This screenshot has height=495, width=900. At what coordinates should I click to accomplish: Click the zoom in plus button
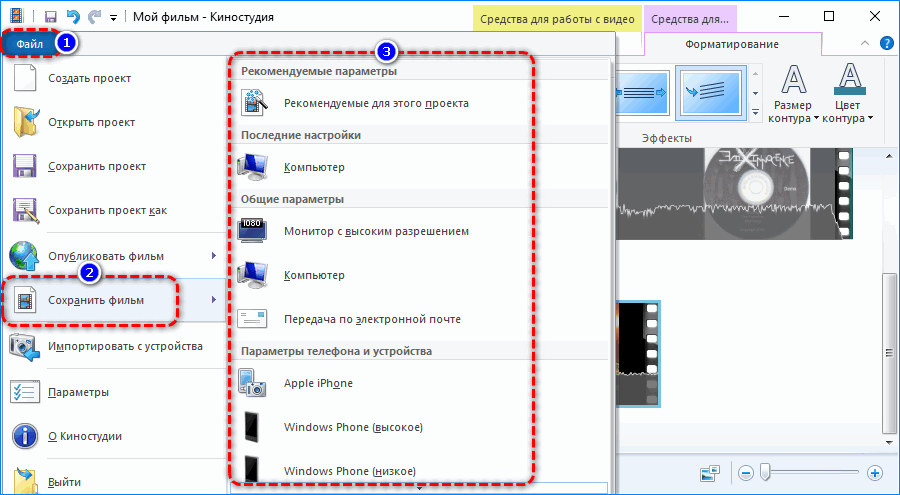(x=875, y=472)
